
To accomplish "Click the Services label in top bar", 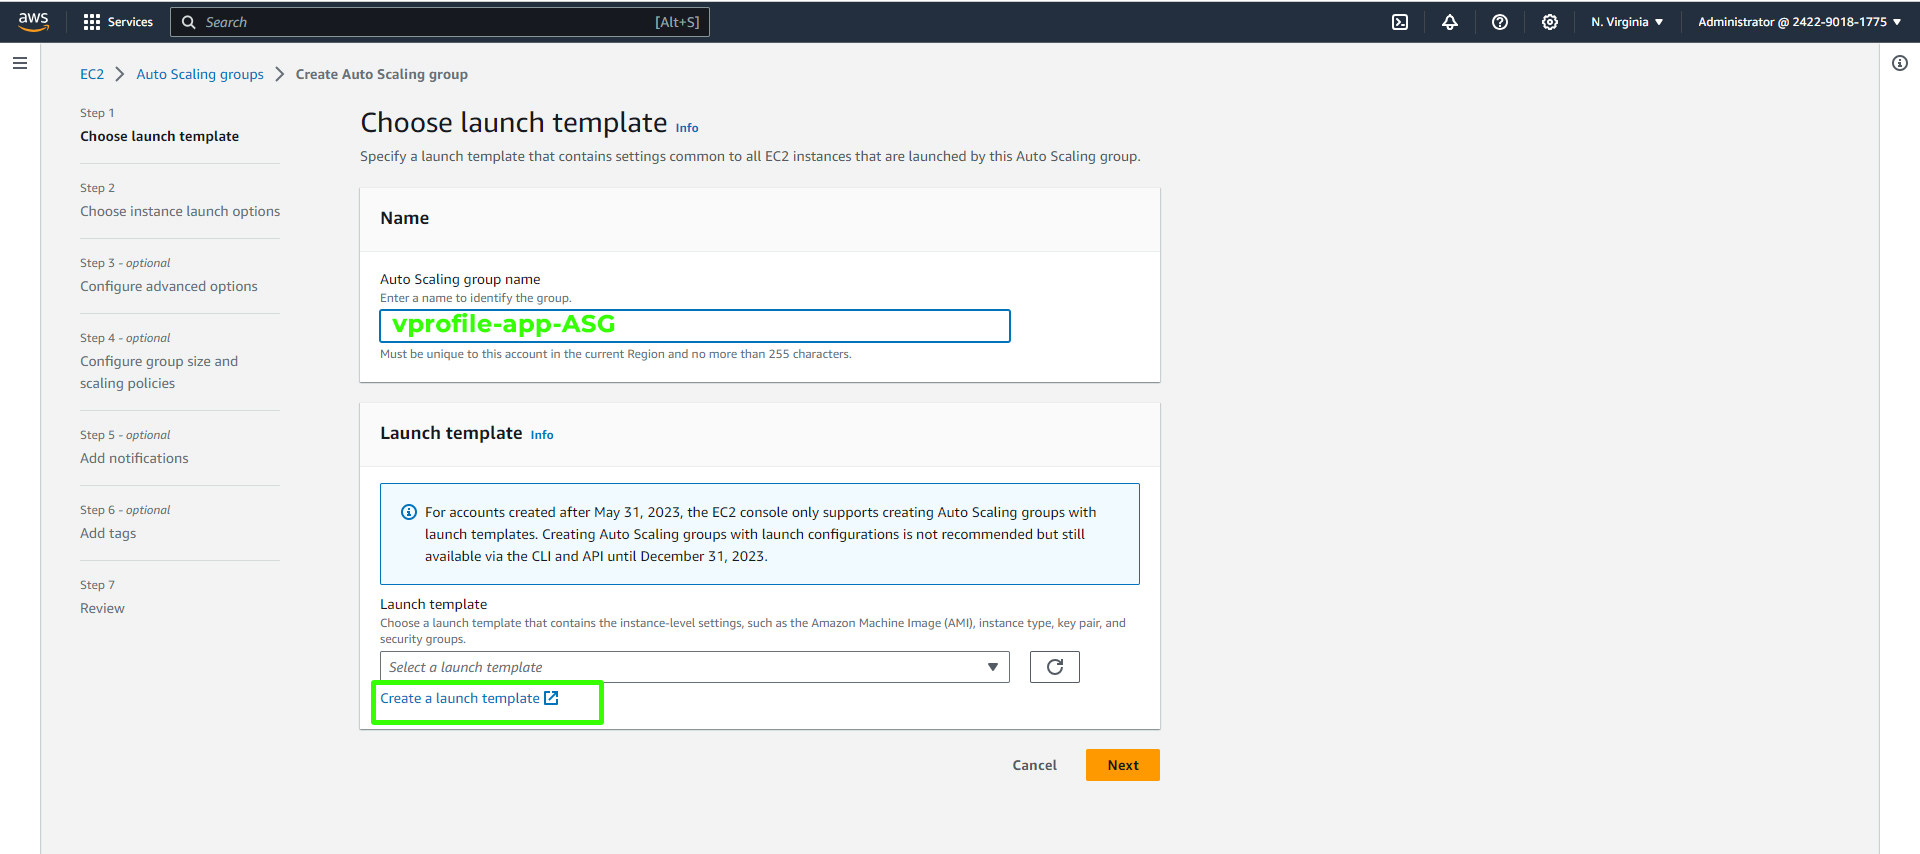I will click(130, 22).
